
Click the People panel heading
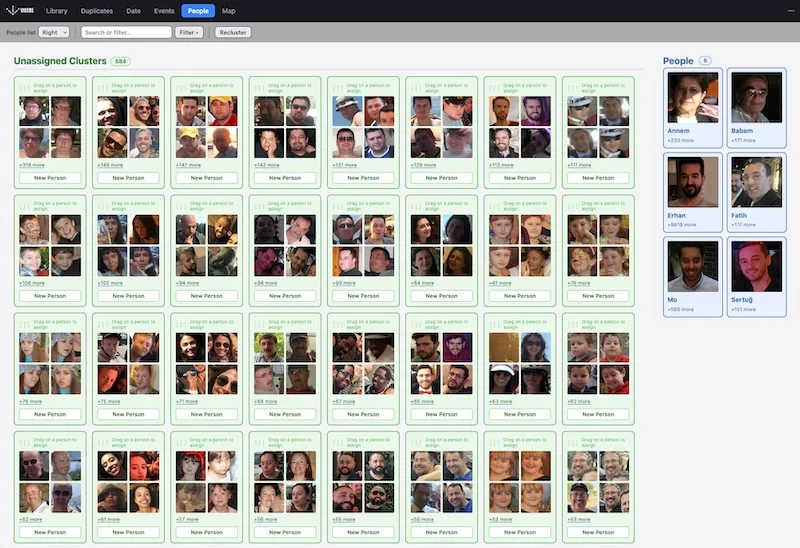(x=678, y=61)
